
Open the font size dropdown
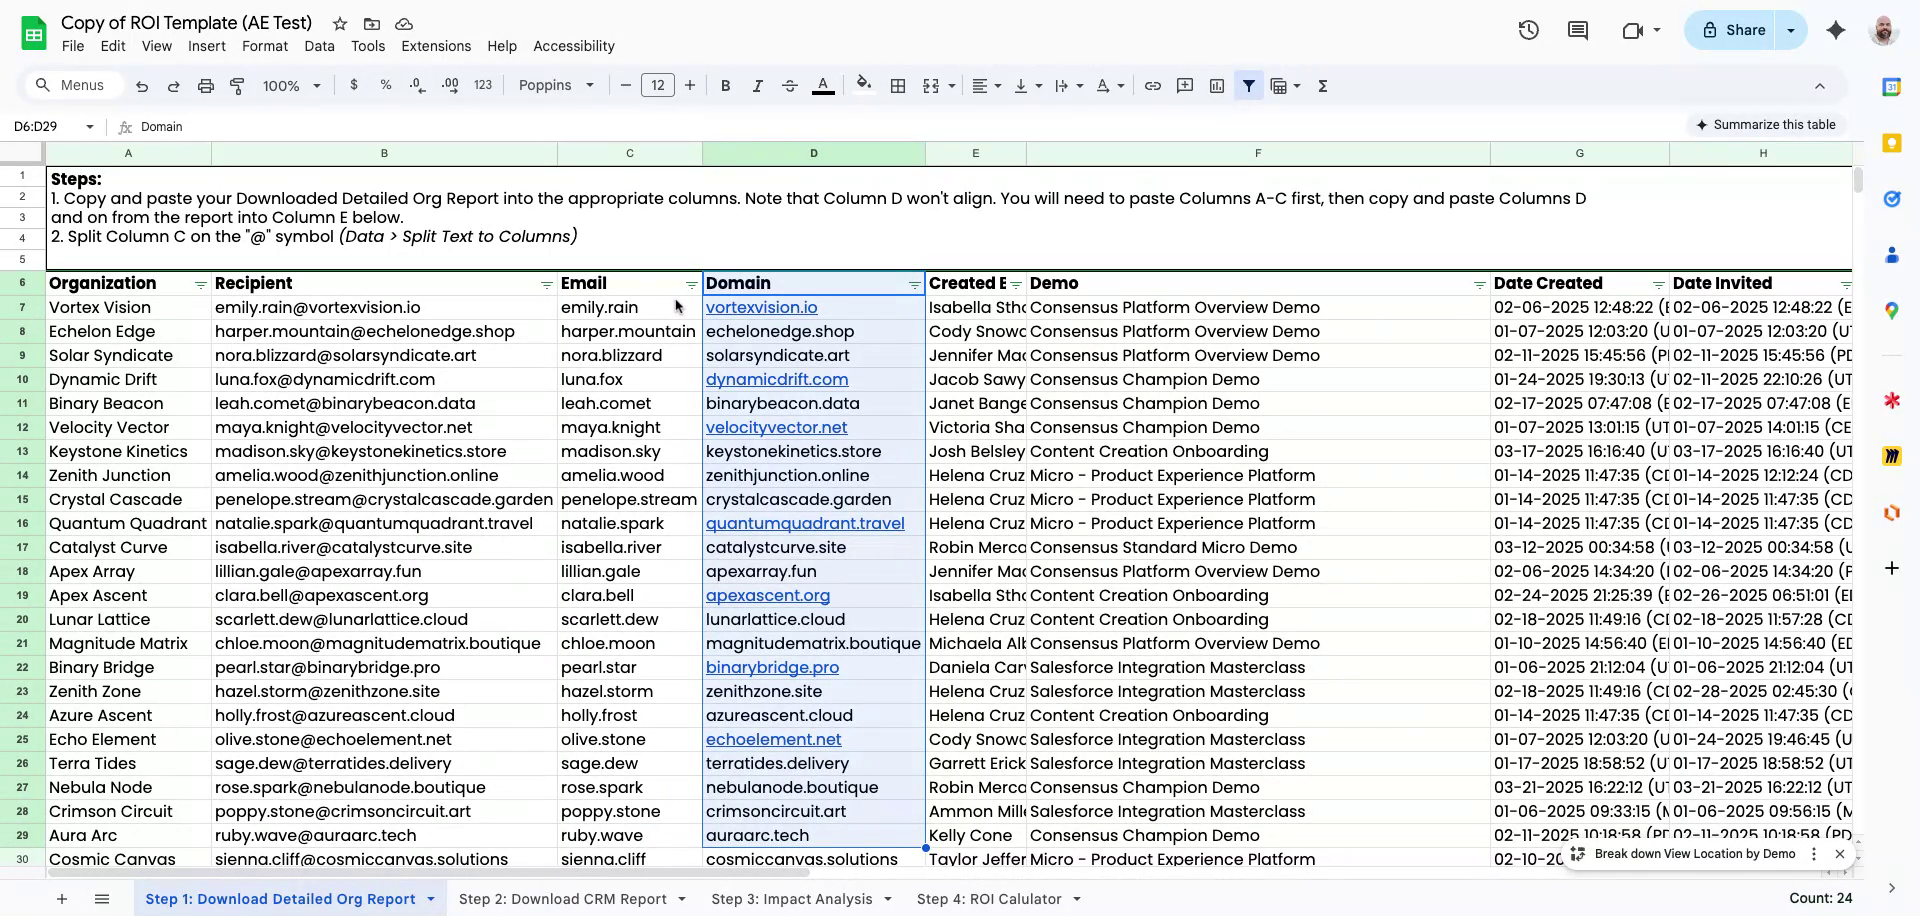[658, 85]
